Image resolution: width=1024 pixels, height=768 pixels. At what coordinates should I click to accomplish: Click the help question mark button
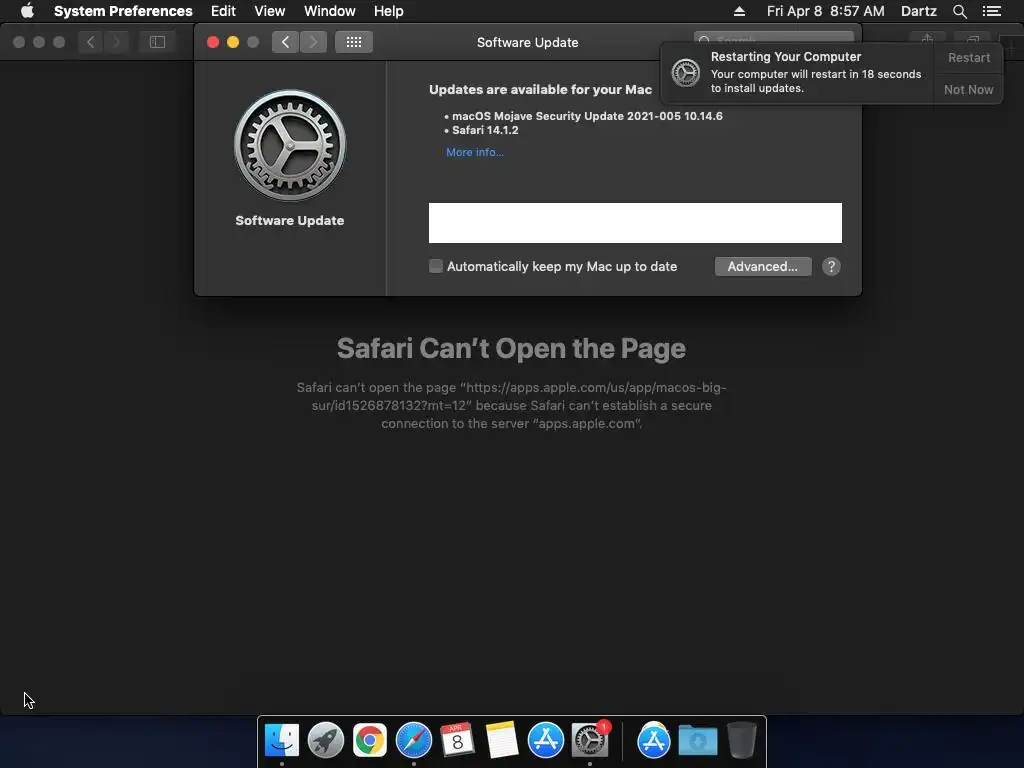(831, 266)
